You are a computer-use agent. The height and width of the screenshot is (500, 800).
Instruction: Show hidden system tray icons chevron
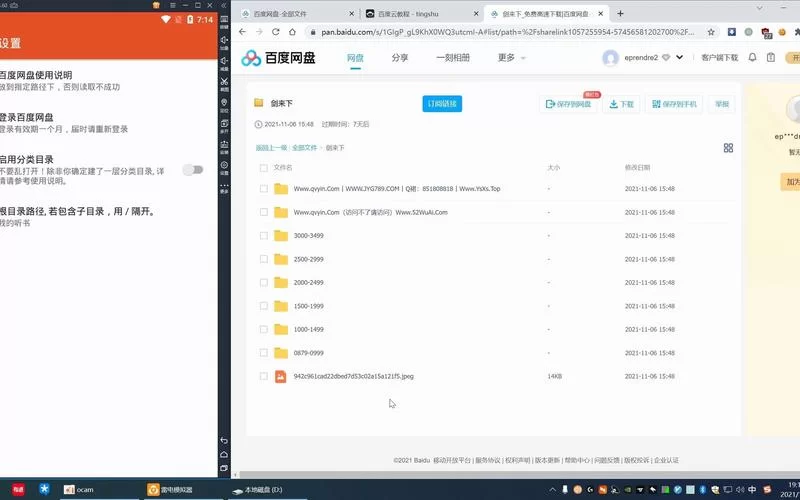point(553,490)
